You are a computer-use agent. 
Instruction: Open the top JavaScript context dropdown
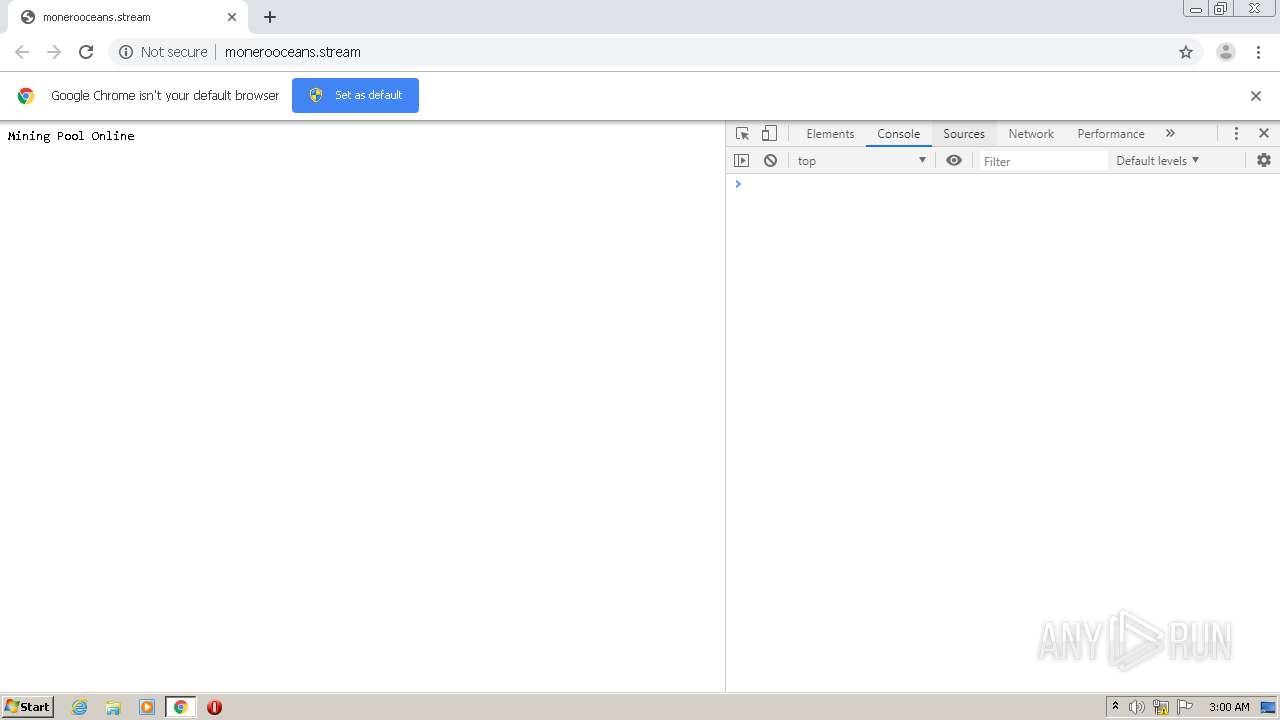pyautogui.click(x=862, y=161)
